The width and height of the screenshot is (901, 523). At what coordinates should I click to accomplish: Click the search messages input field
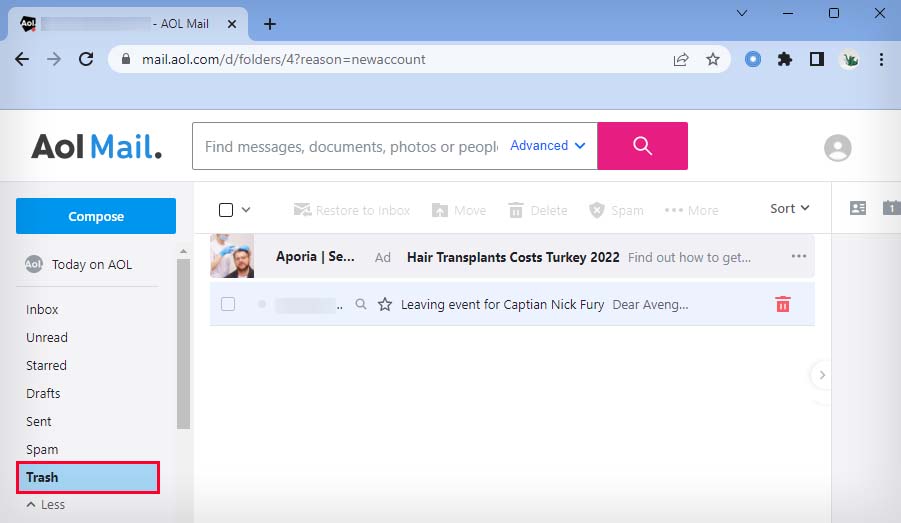point(351,147)
